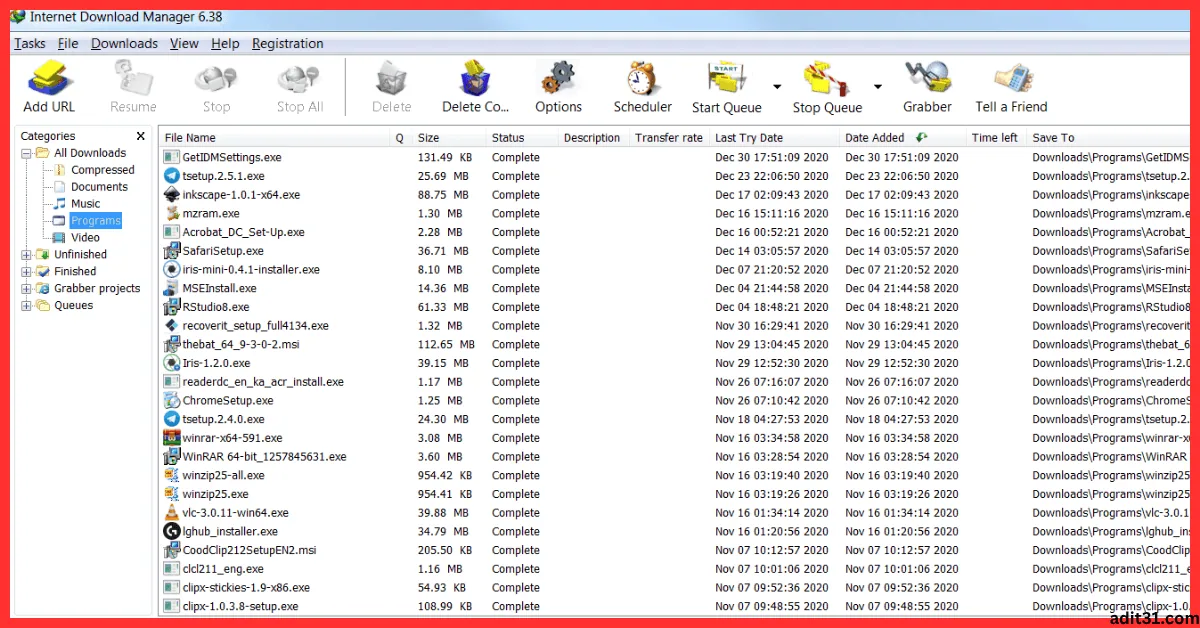Open the View menu
Image resolution: width=1200 pixels, height=628 pixels.
(x=184, y=43)
